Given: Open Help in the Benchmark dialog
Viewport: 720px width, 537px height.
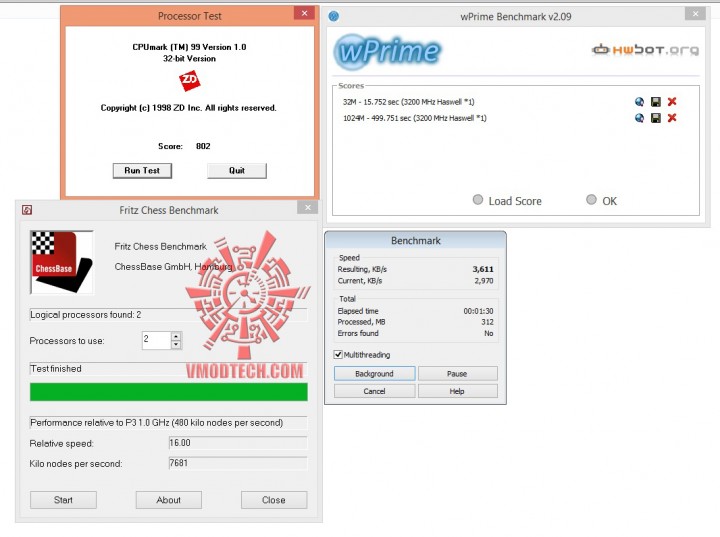Looking at the screenshot, I should 457,391.
